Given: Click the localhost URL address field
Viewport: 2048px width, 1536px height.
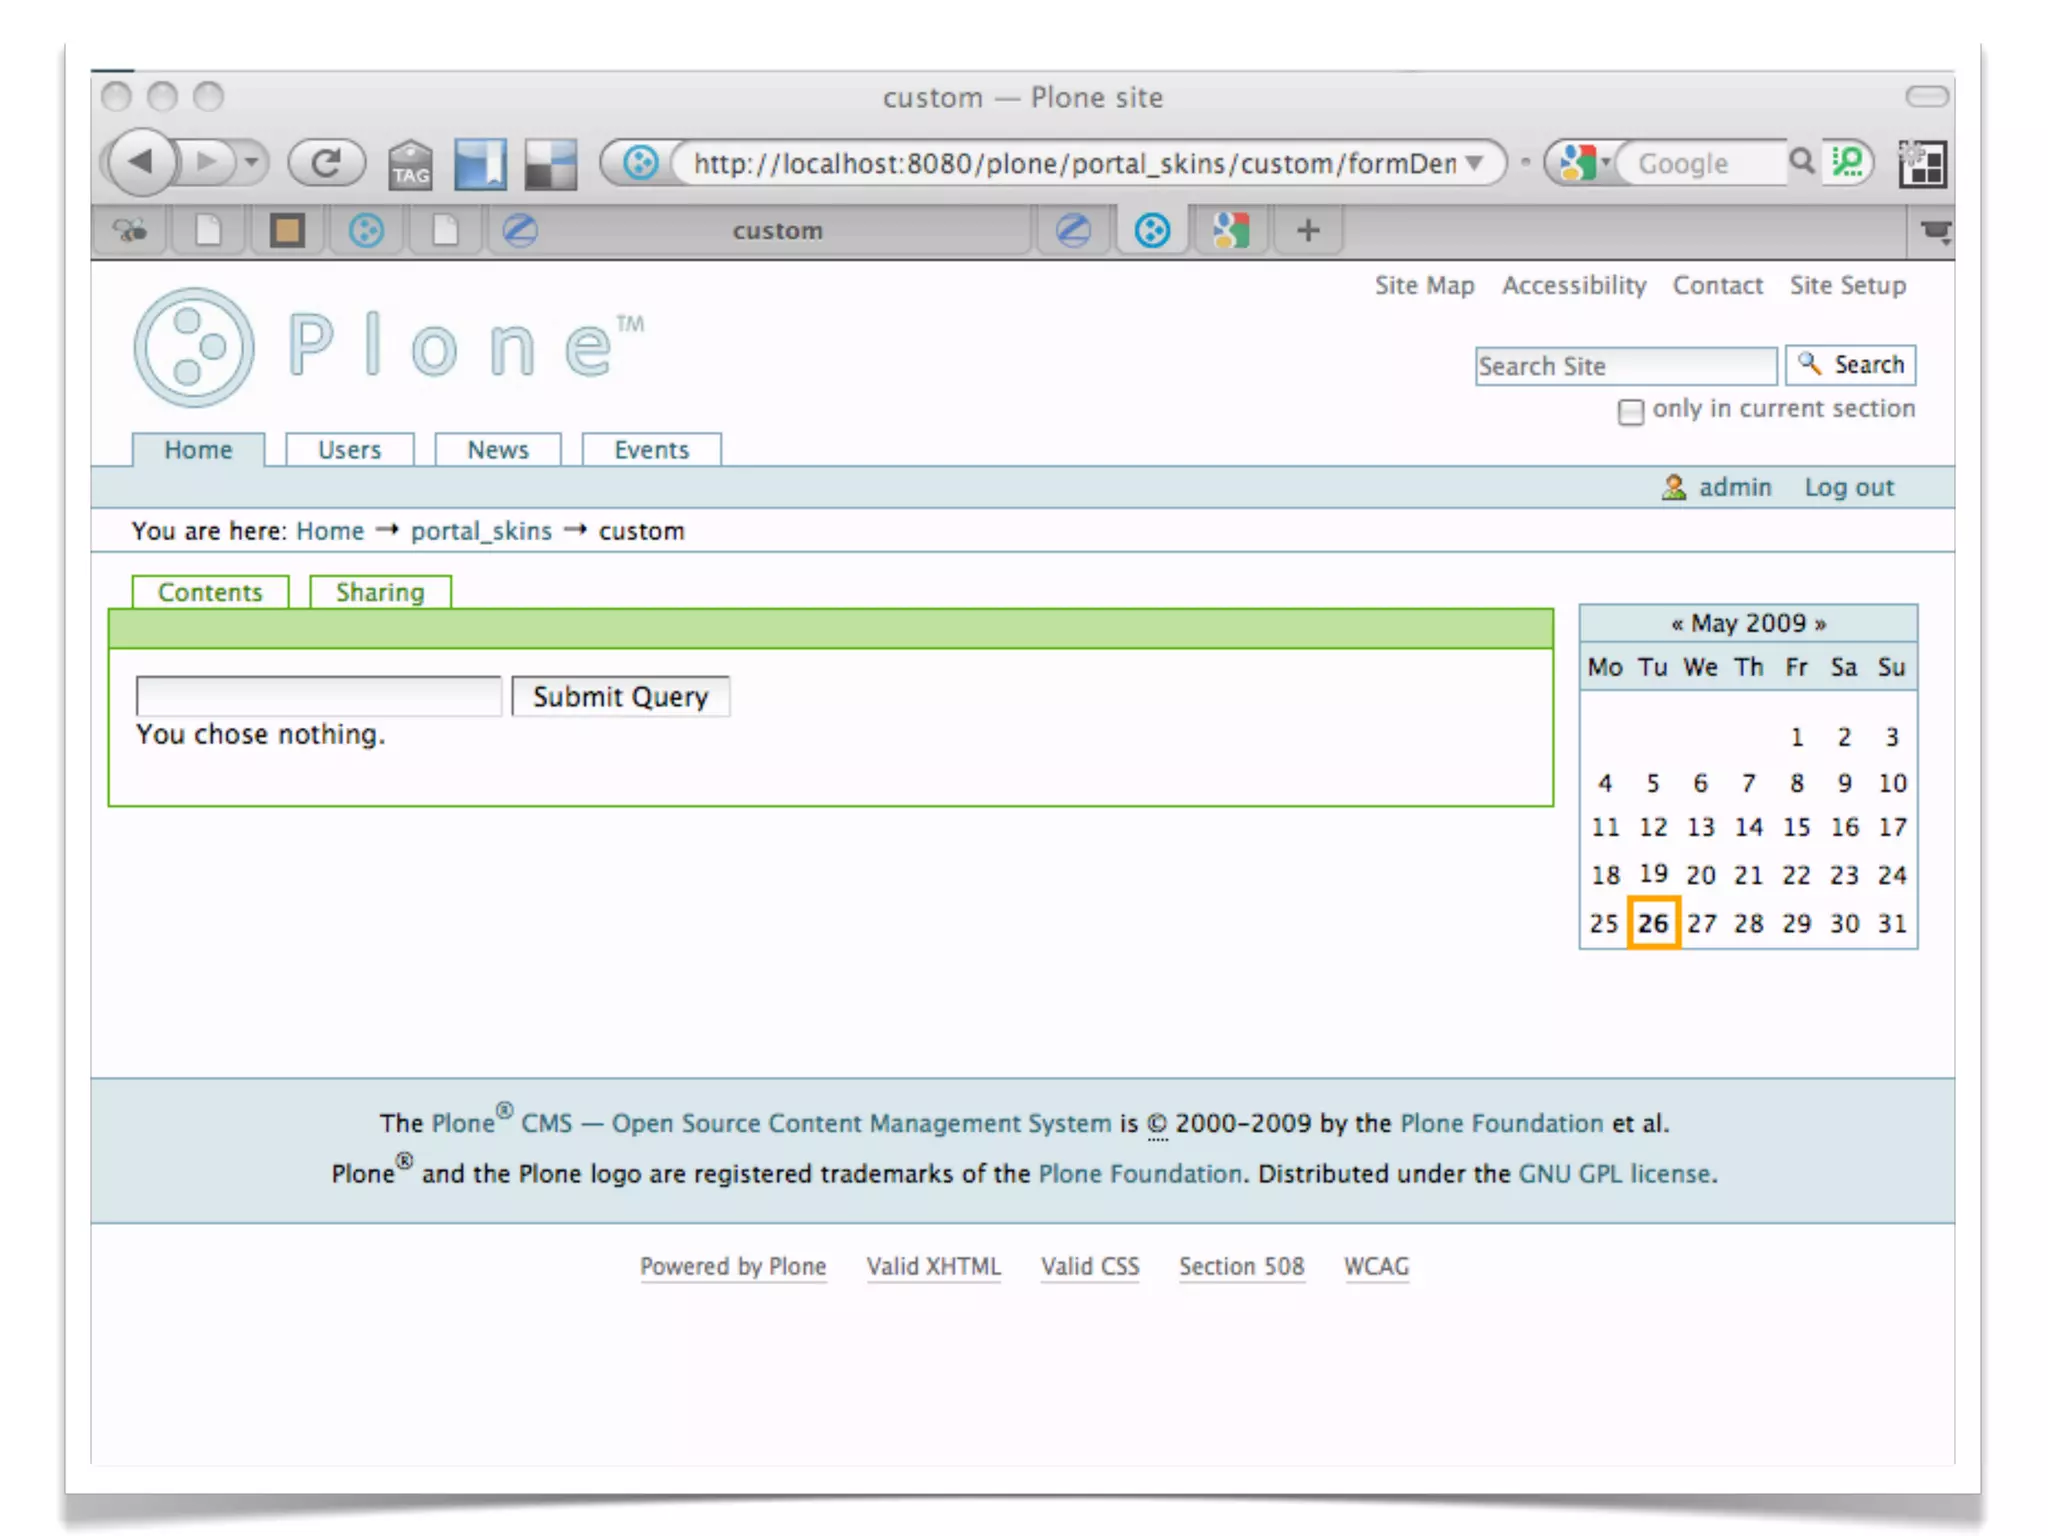Looking at the screenshot, I should 1073,163.
